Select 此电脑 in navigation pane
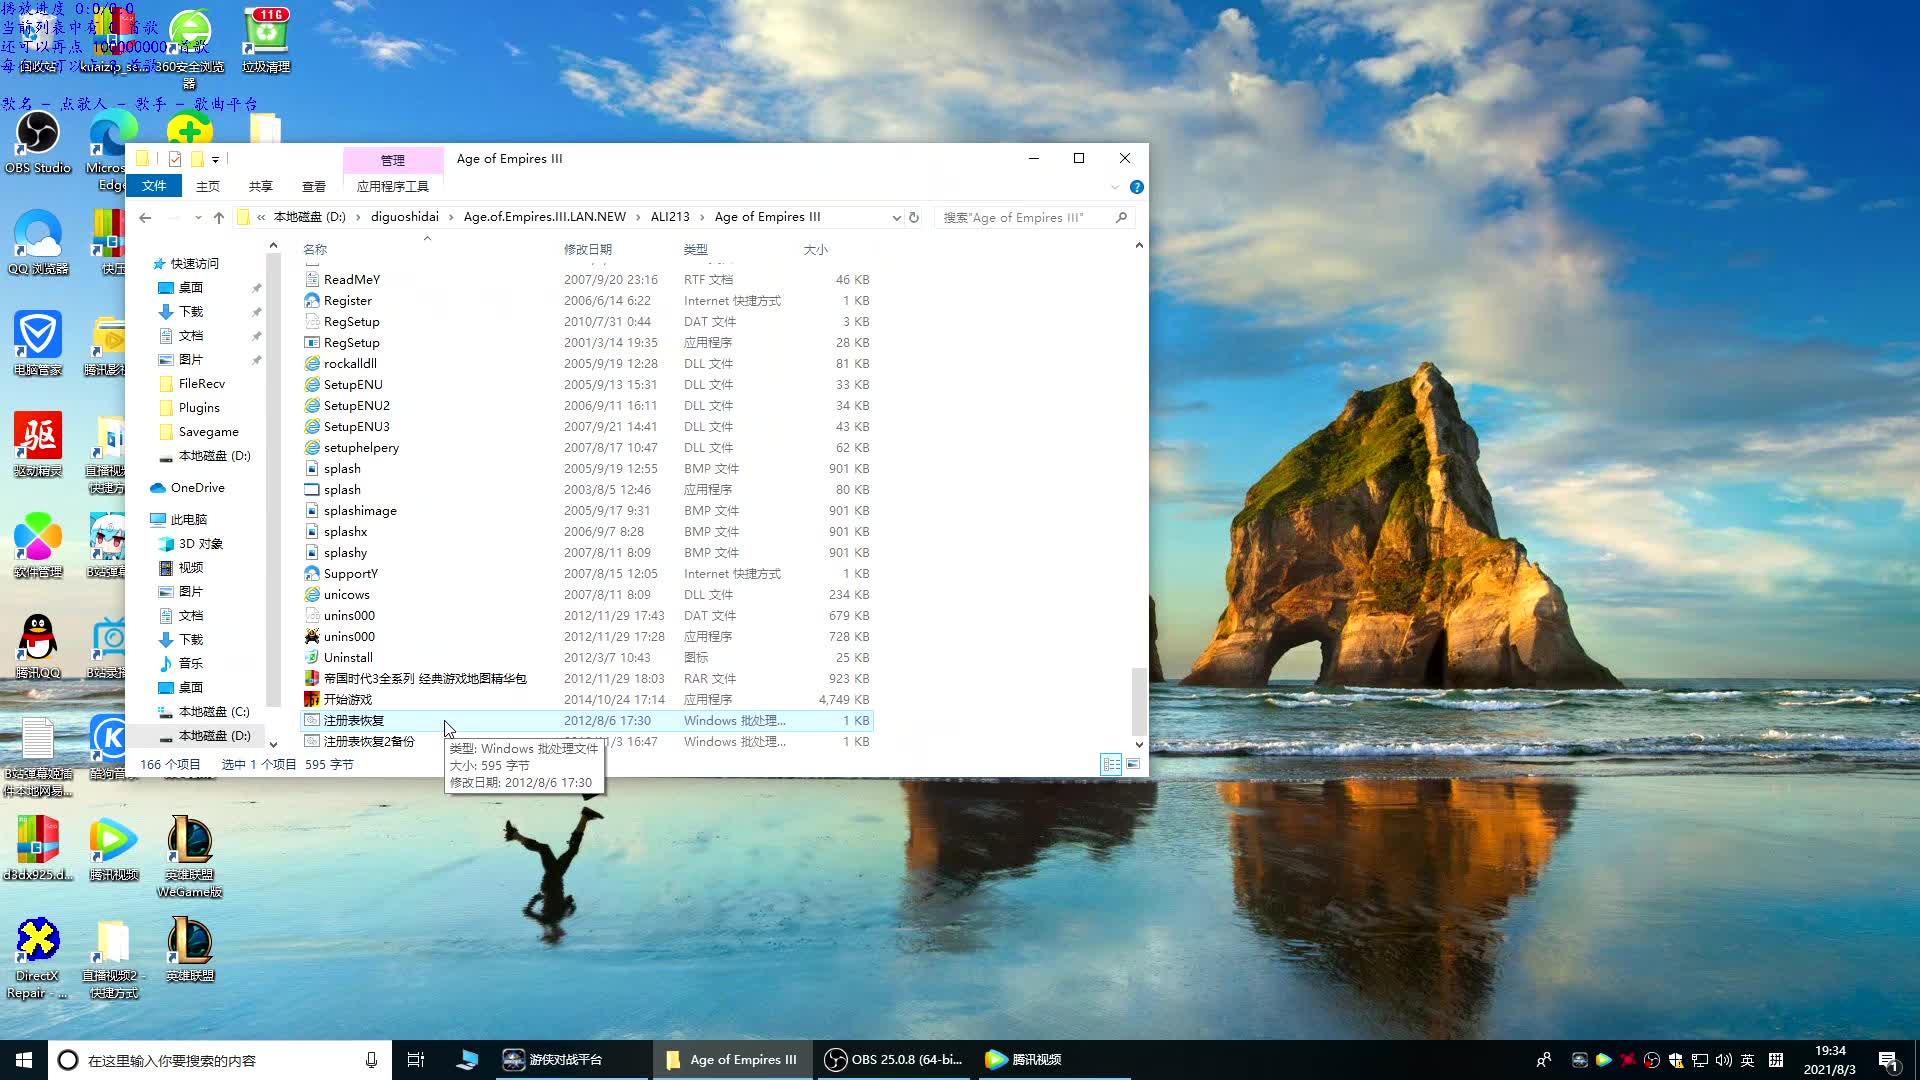The width and height of the screenshot is (1920, 1080). 189,520
